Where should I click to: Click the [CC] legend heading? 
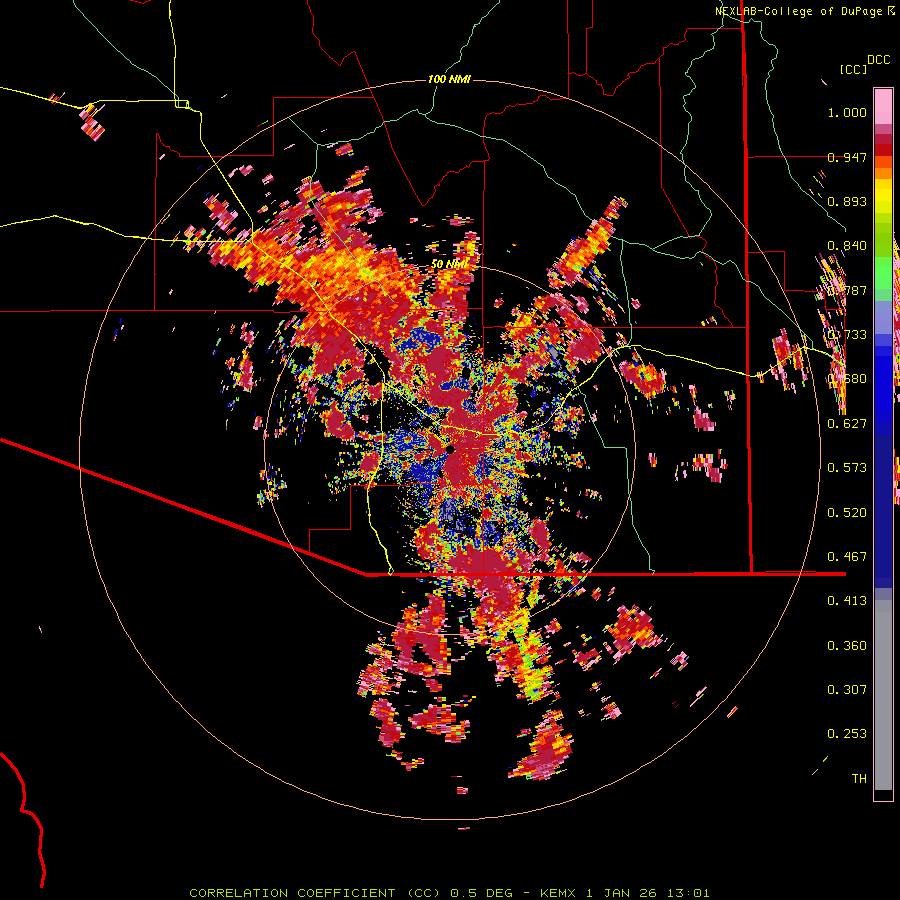853,69
